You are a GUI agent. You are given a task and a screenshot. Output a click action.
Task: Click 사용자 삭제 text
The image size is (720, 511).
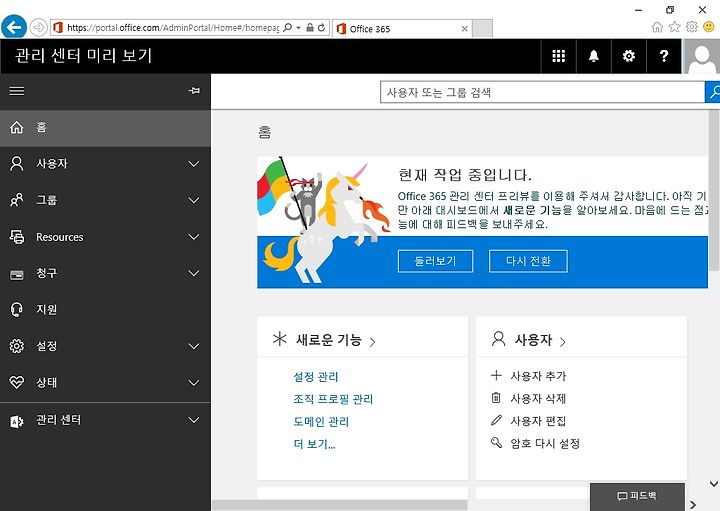click(x=539, y=399)
